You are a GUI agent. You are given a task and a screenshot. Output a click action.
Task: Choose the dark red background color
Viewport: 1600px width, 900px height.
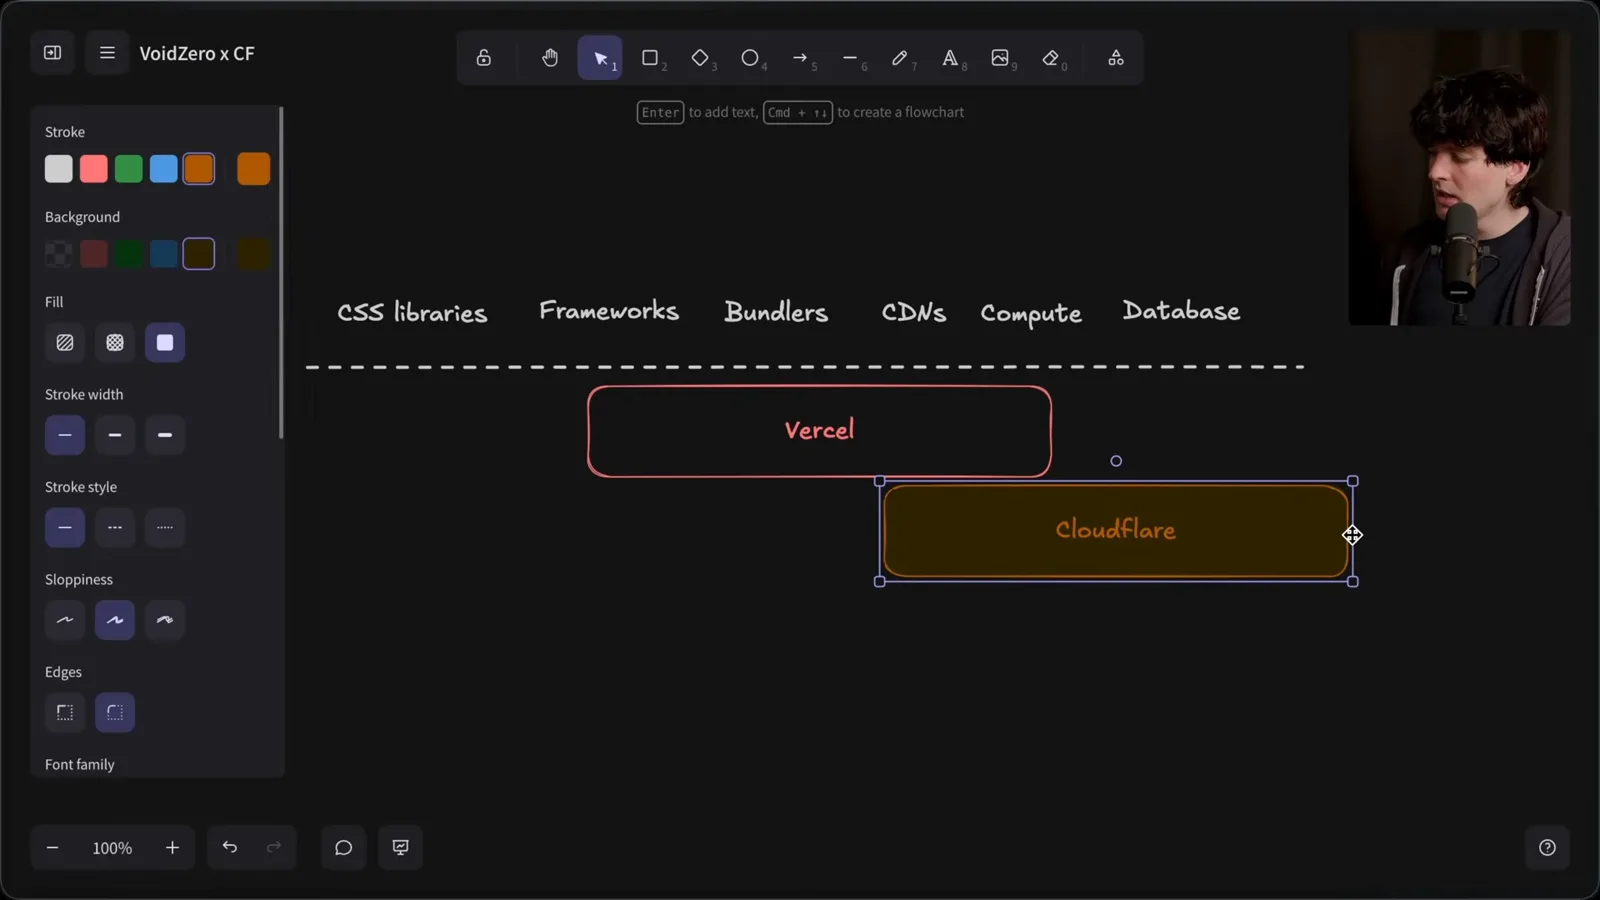[x=94, y=254]
